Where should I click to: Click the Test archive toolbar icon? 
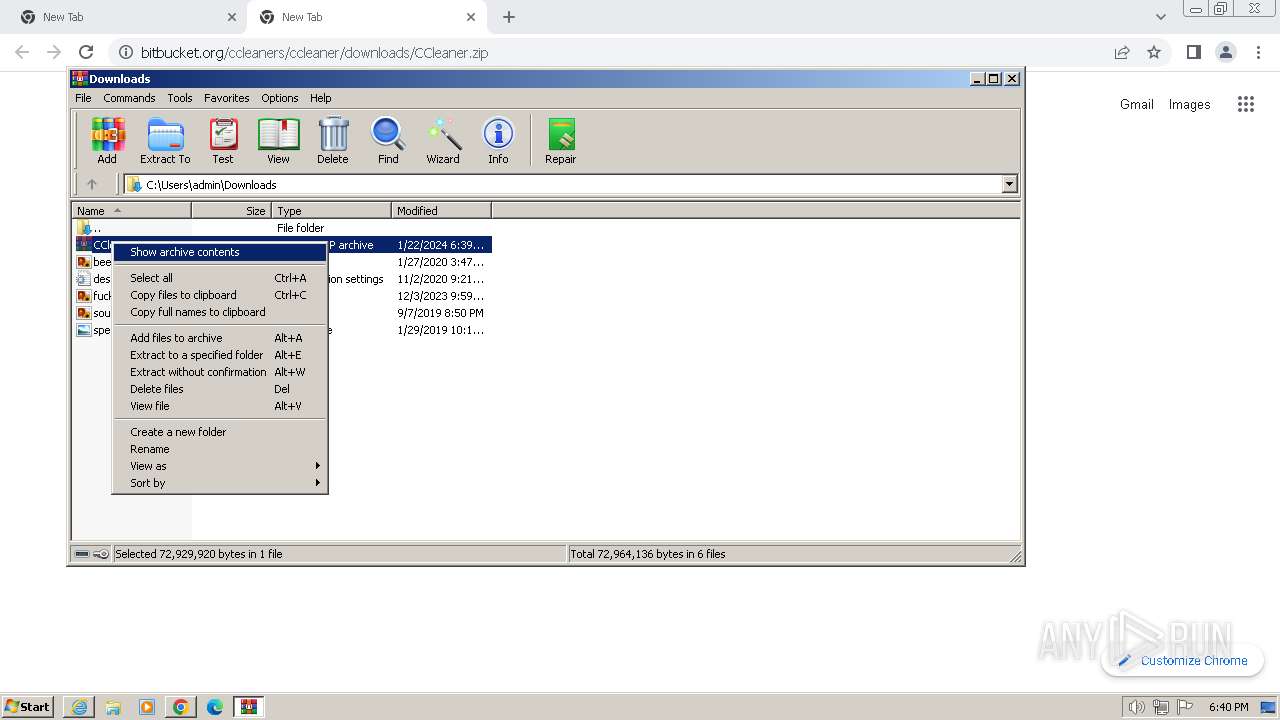(x=223, y=141)
